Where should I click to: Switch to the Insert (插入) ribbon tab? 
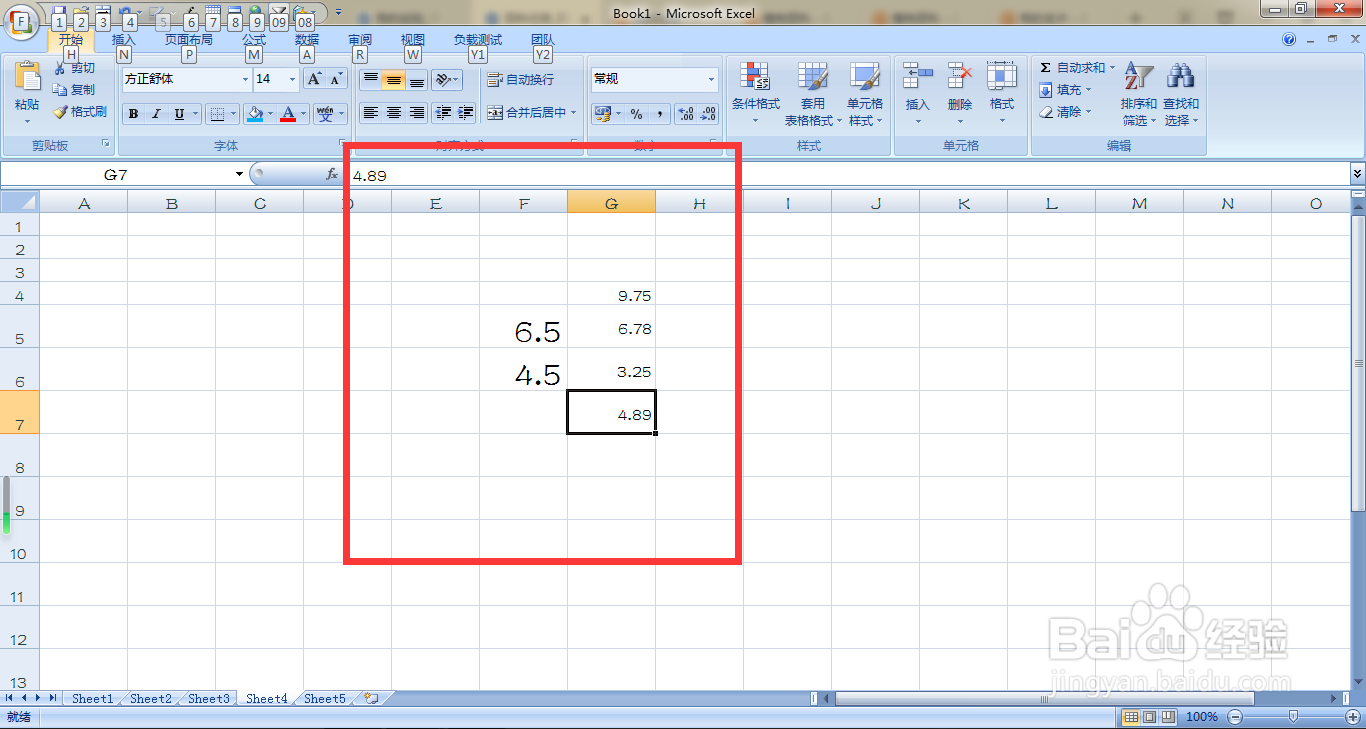pyautogui.click(x=124, y=40)
